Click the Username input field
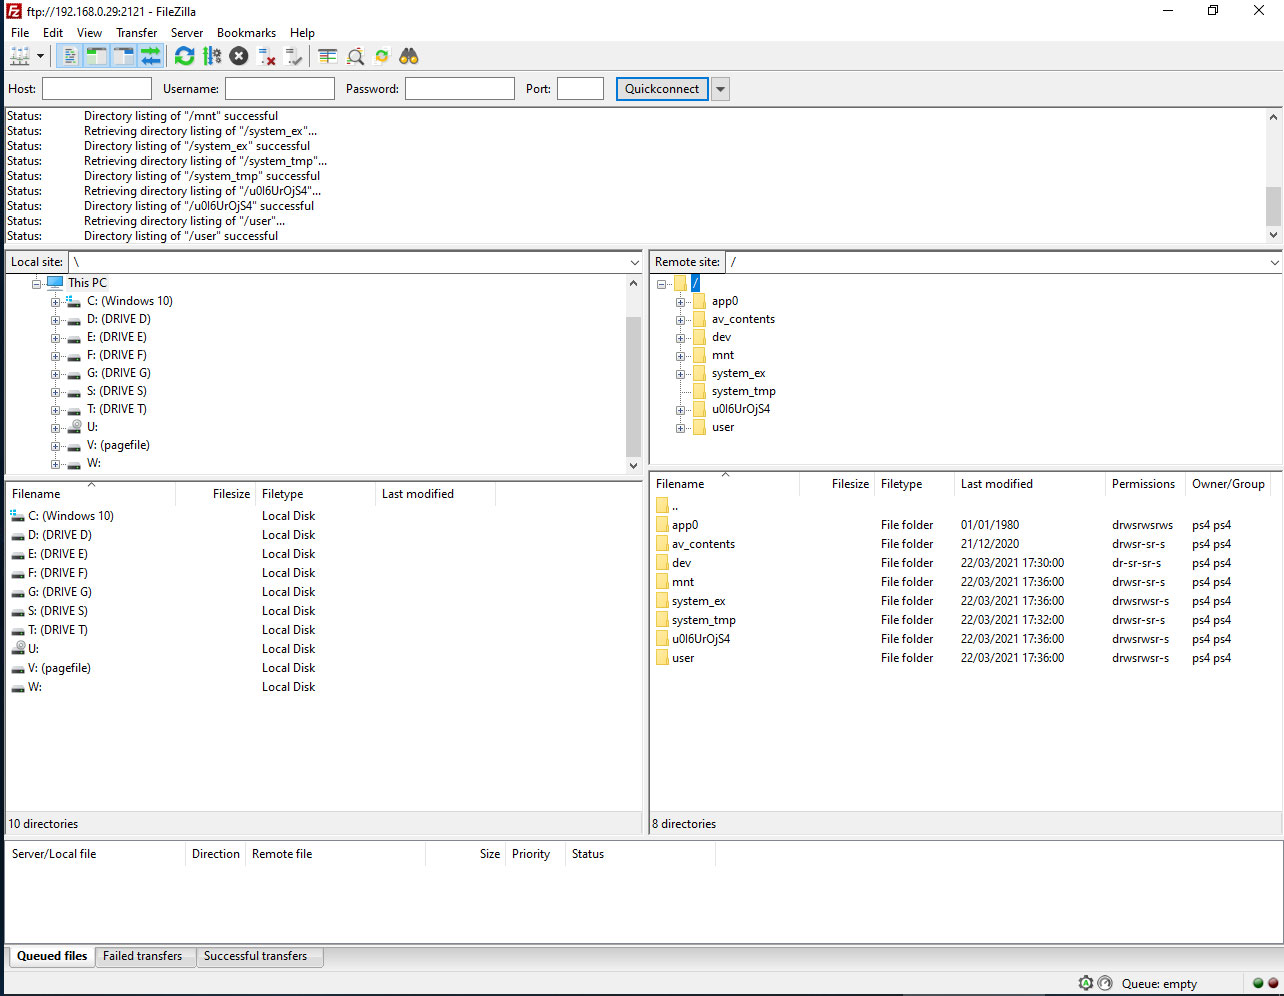The image size is (1284, 996). tap(280, 89)
